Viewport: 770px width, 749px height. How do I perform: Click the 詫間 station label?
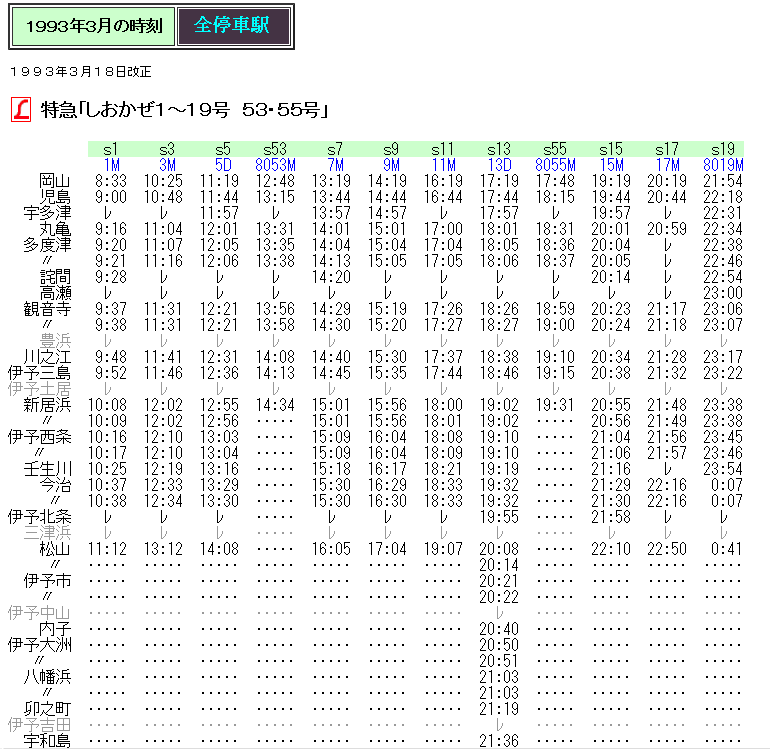(55, 277)
